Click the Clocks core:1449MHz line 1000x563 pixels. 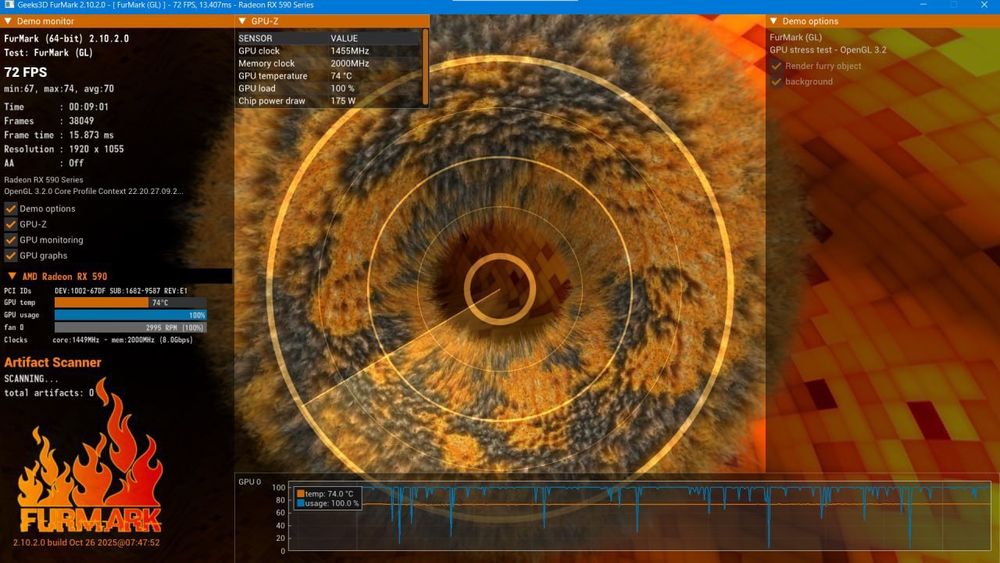(x=98, y=340)
